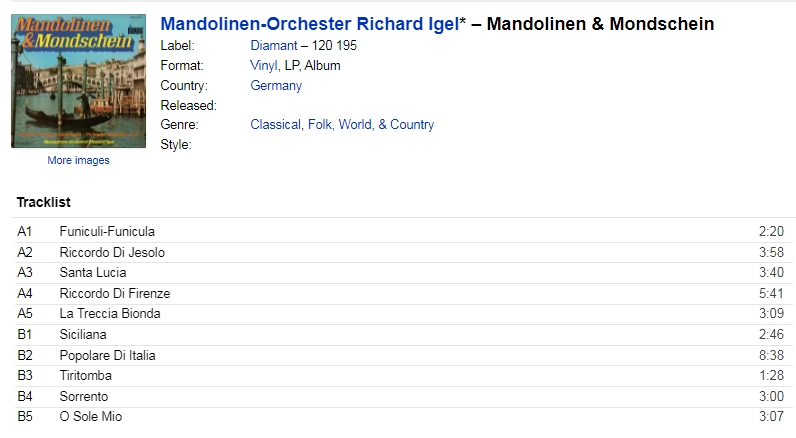
Task: Click the Funiculi-Funicula track title
Action: pyautogui.click(x=107, y=231)
